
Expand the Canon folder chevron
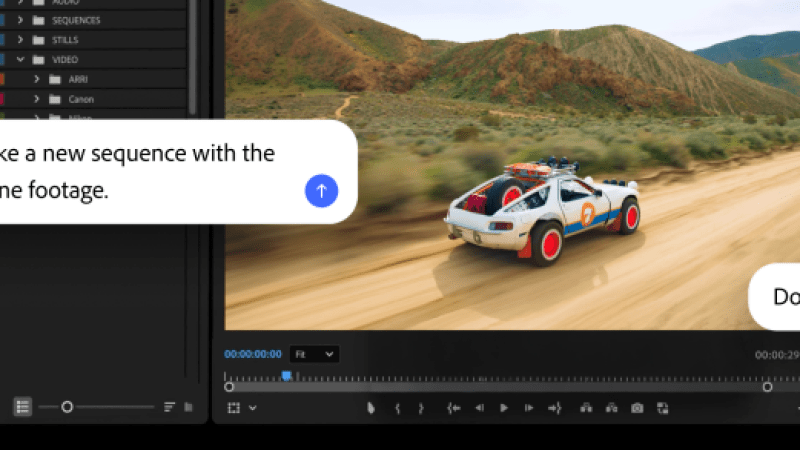[36, 99]
